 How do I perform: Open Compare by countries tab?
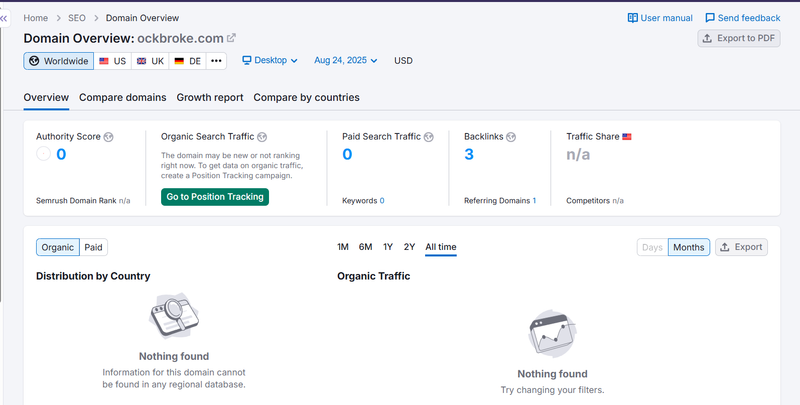pos(306,97)
